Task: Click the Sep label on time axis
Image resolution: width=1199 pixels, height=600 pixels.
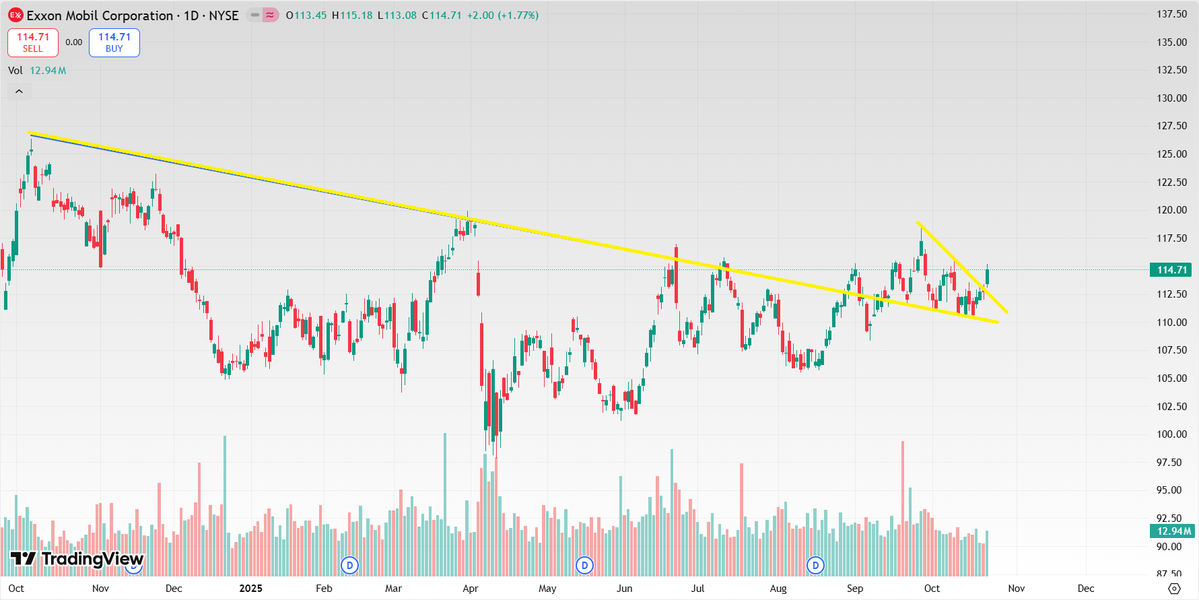Action: coord(855,589)
